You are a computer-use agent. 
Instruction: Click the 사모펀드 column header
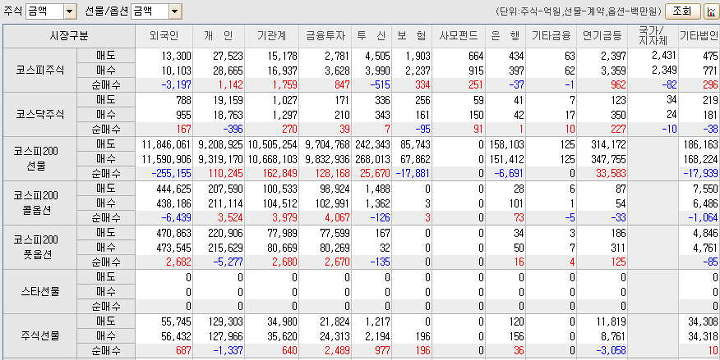458,36
